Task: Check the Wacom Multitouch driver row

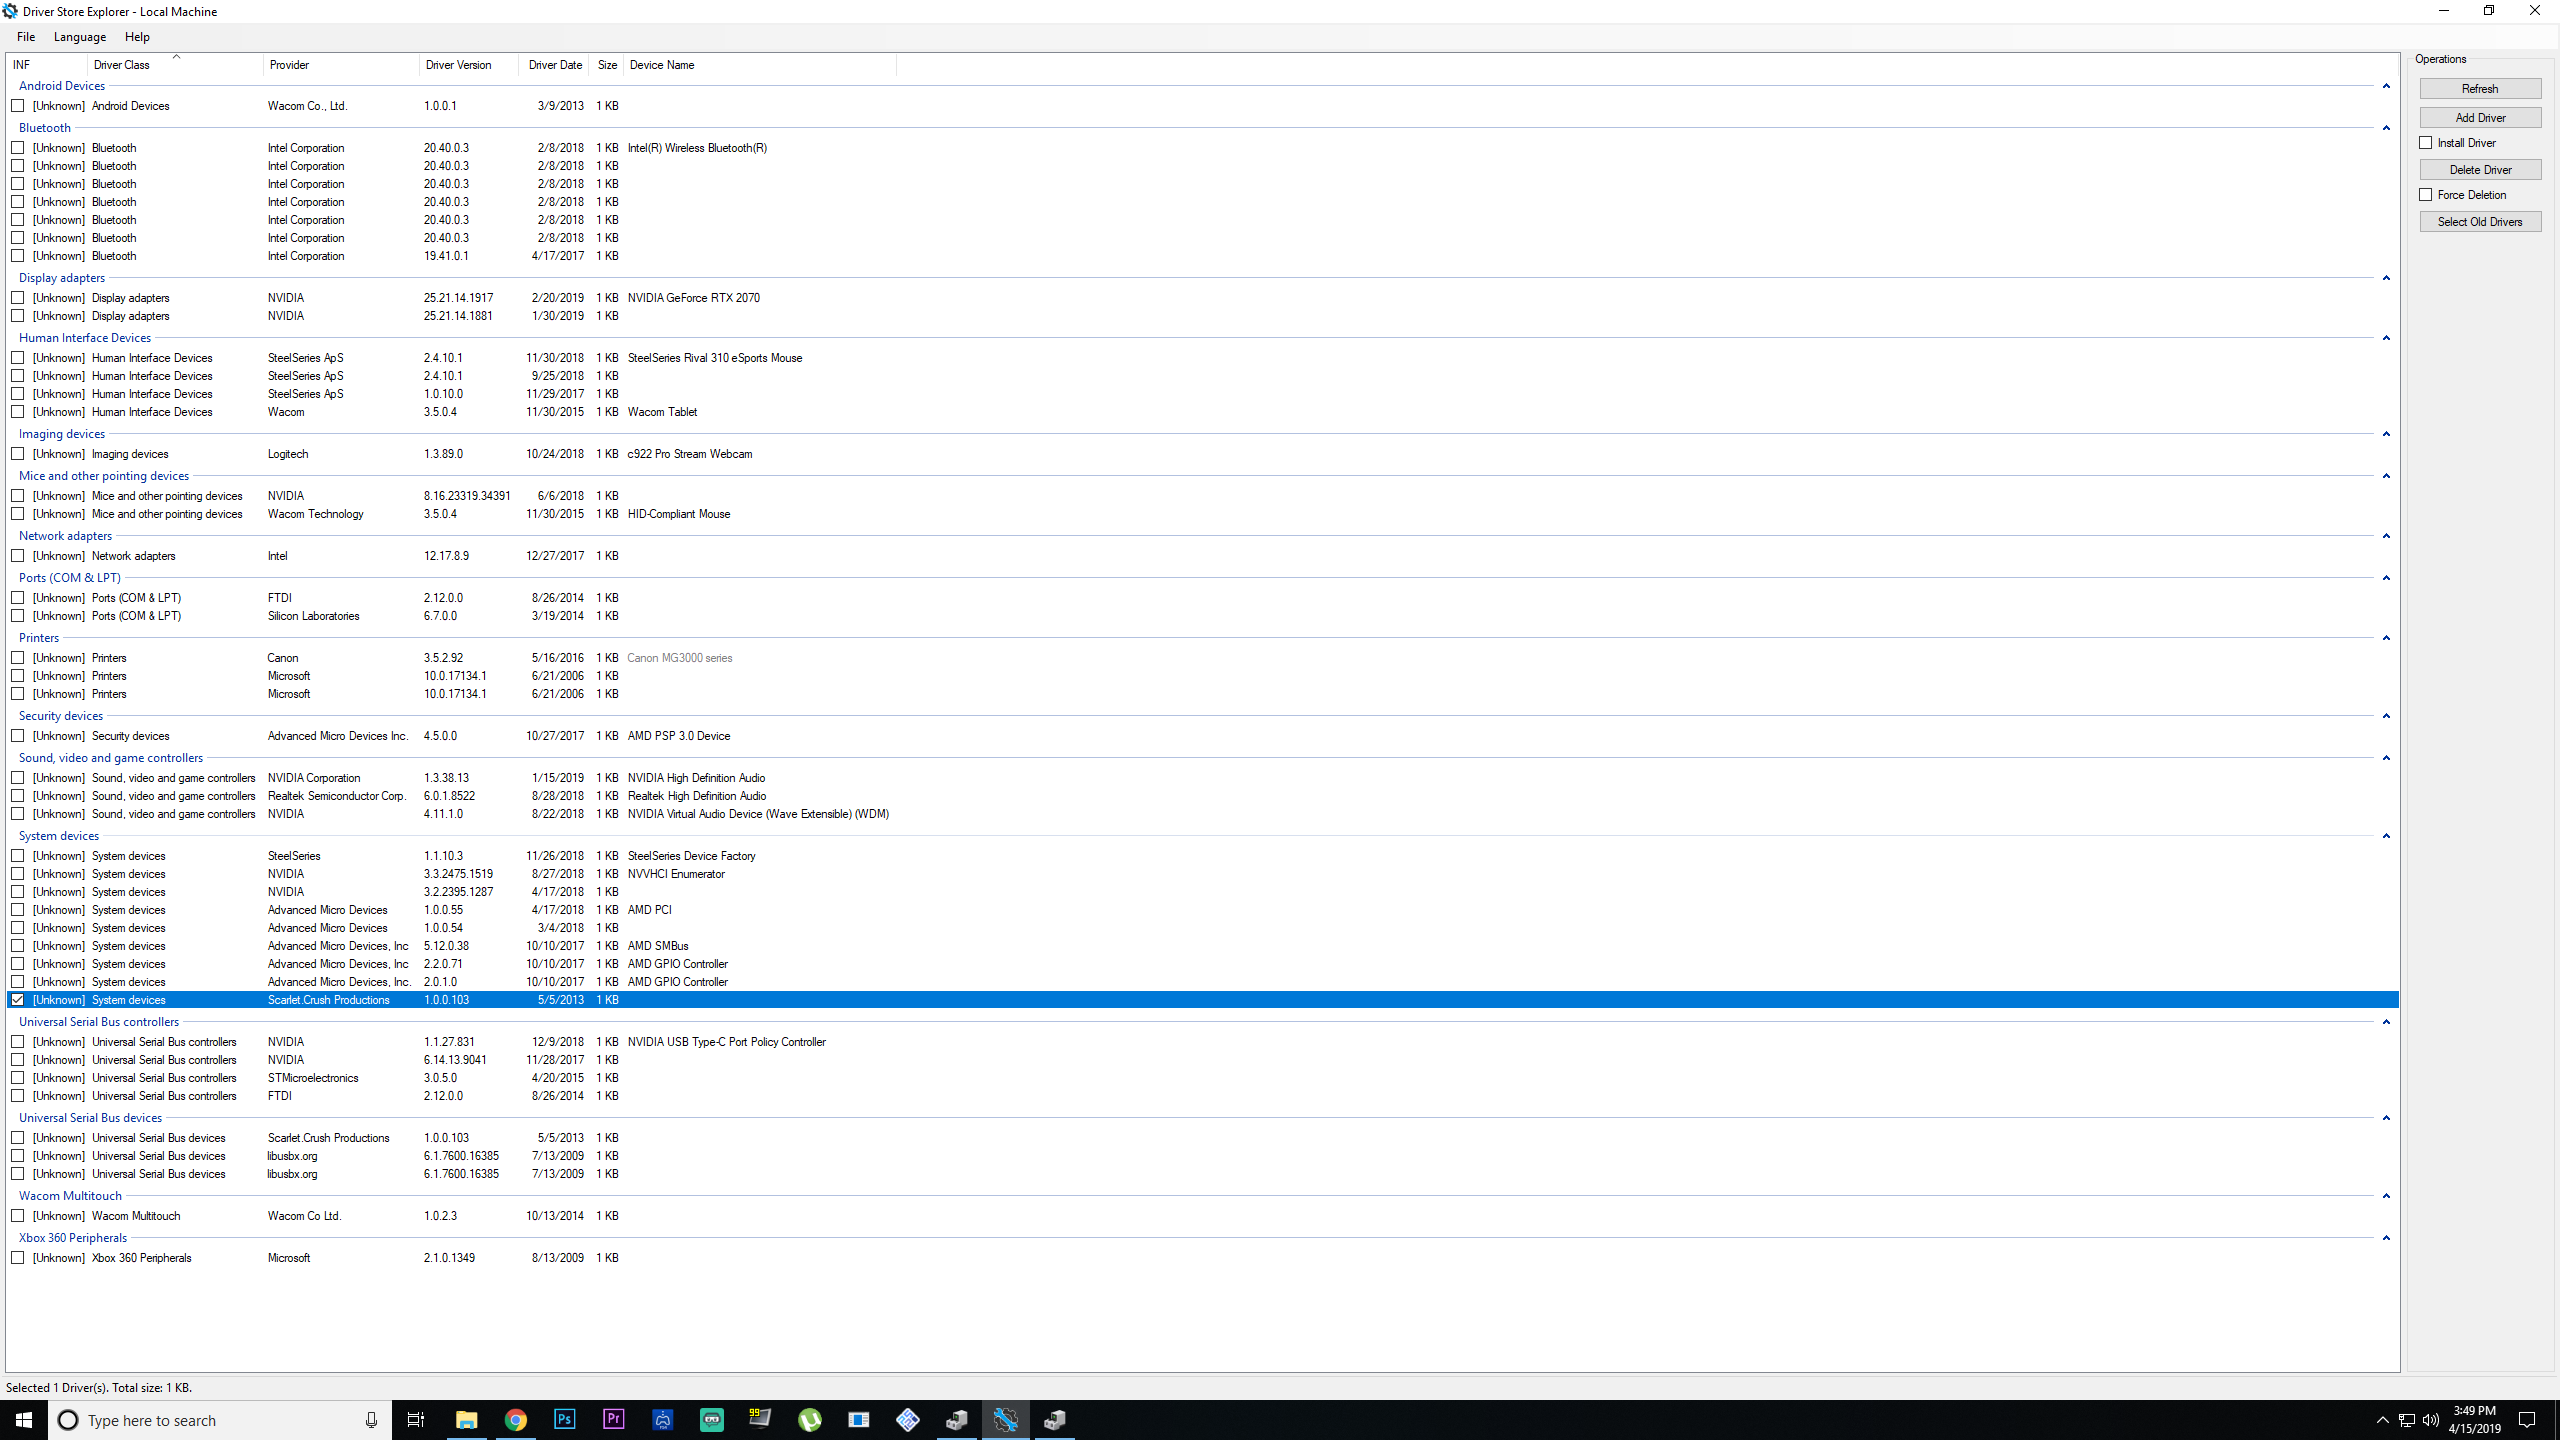Action: 18,1216
